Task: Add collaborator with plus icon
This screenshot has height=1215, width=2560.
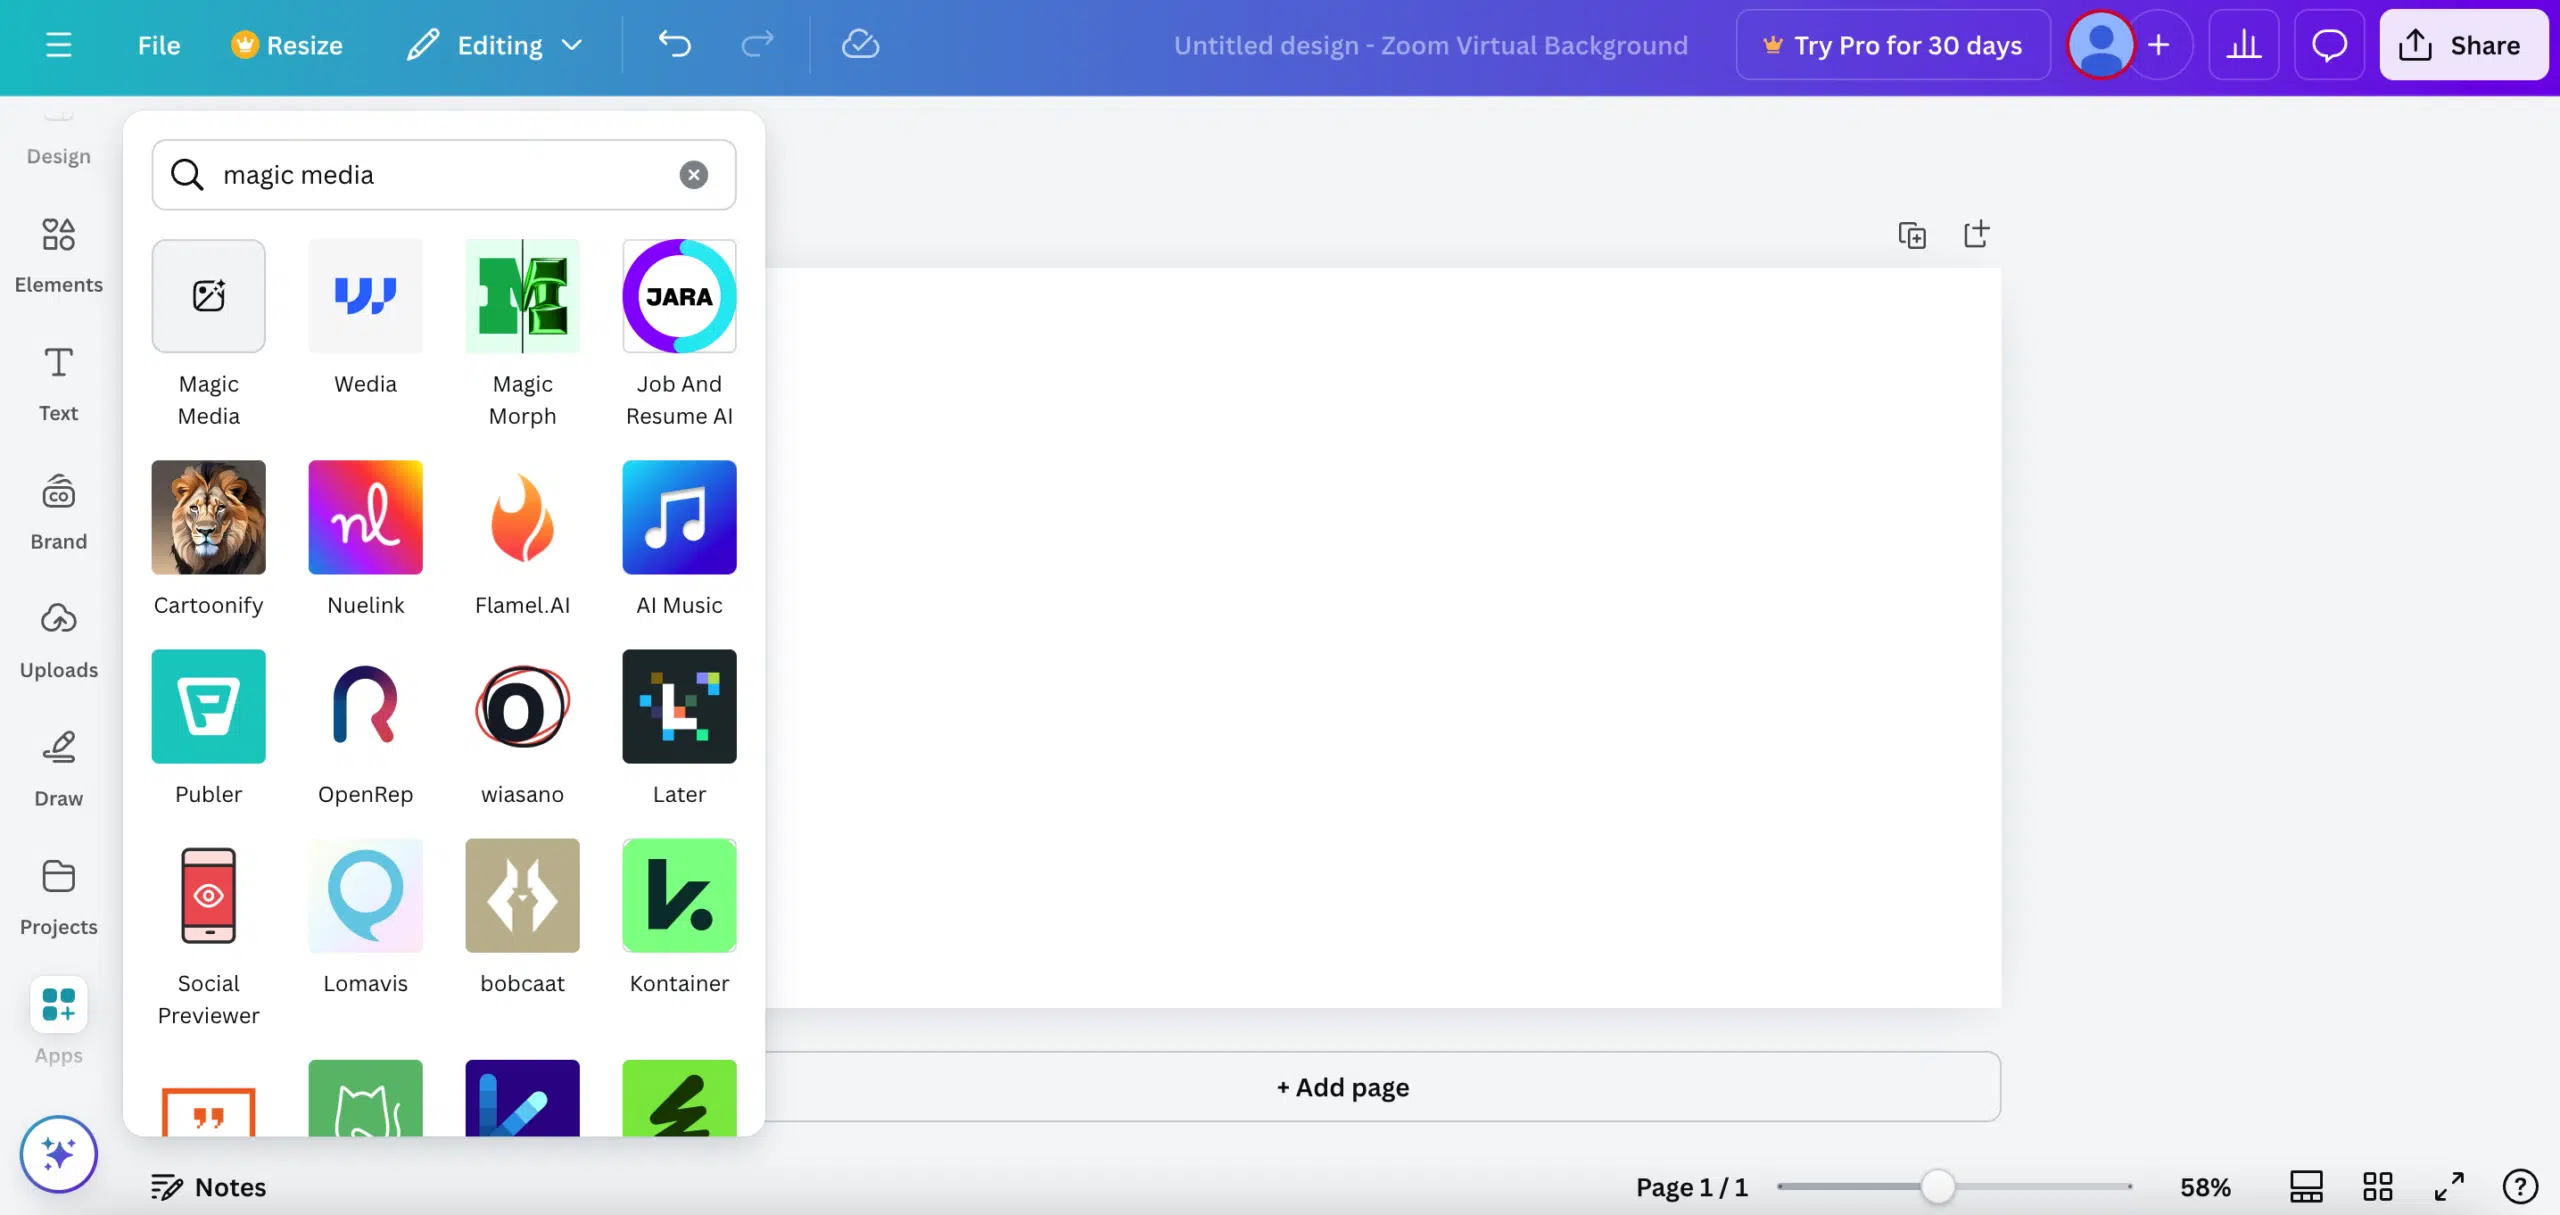Action: 2159,45
